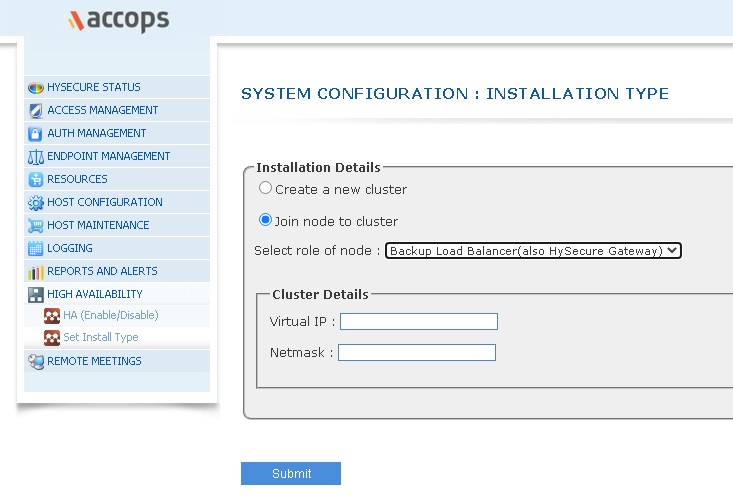This screenshot has height=495, width=733.
Task: Open Remote Meetings menu
Action: click(117, 361)
